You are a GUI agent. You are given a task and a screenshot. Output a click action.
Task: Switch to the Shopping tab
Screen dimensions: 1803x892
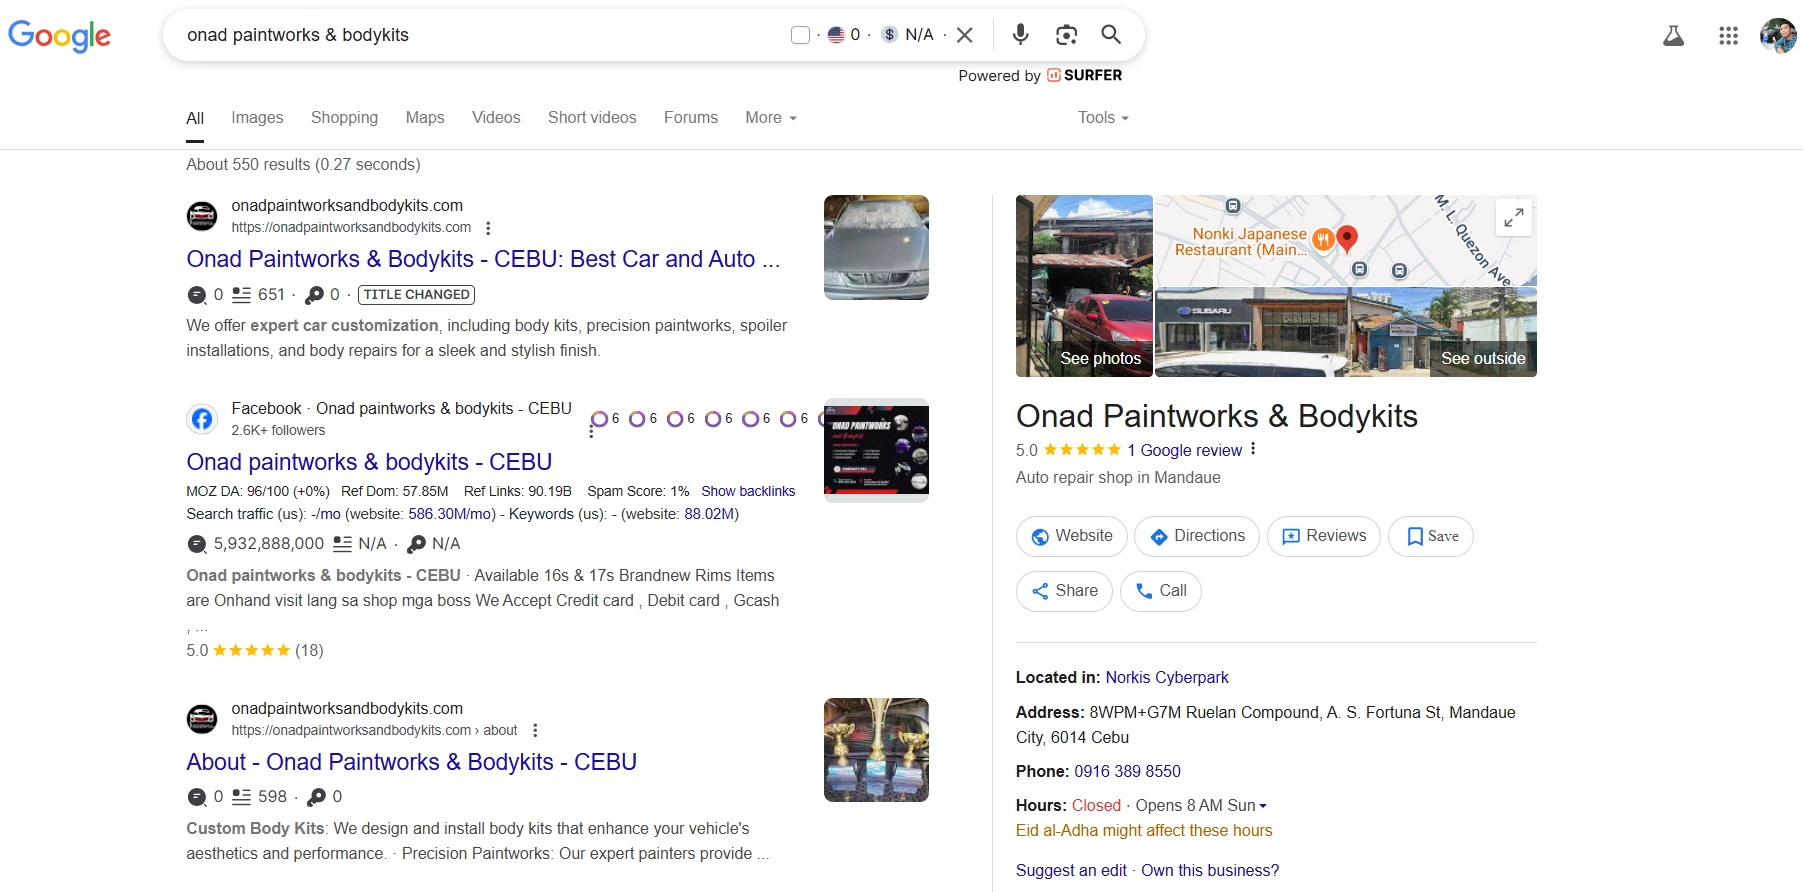344,118
